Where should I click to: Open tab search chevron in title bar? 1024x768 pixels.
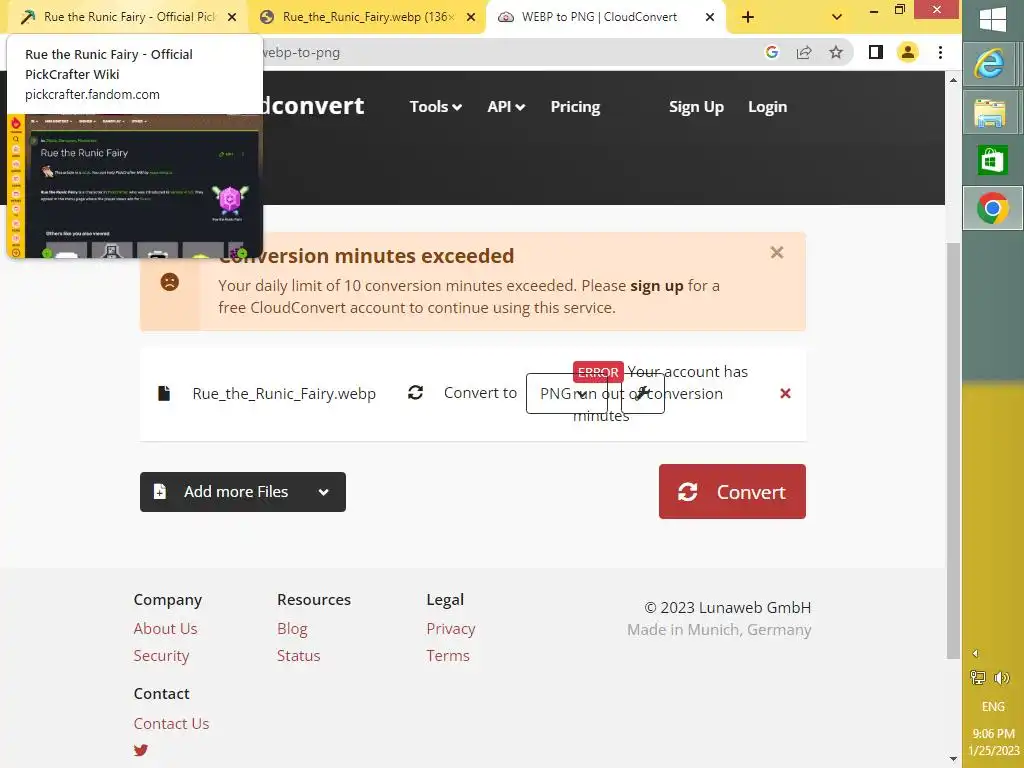(837, 17)
